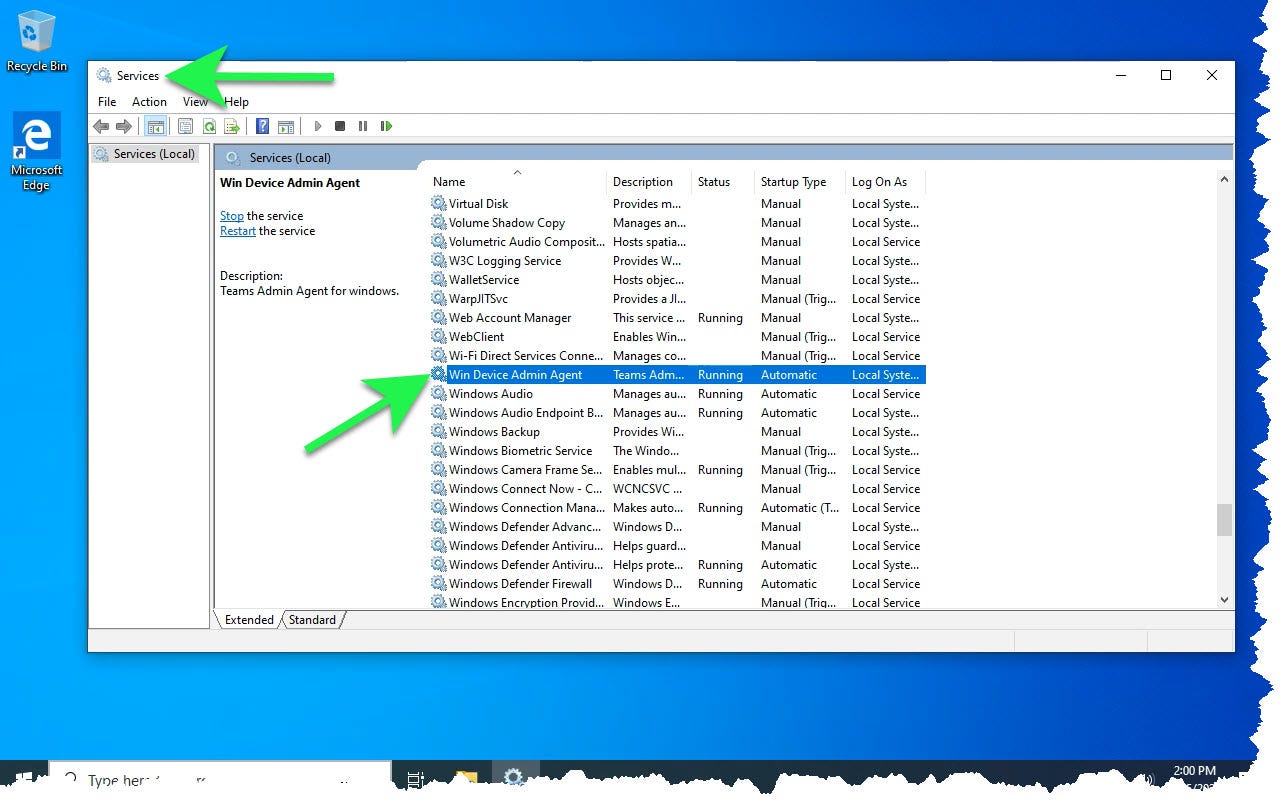Viewport: 1280px width, 800px height.
Task: Open the Help menu
Action: (237, 101)
